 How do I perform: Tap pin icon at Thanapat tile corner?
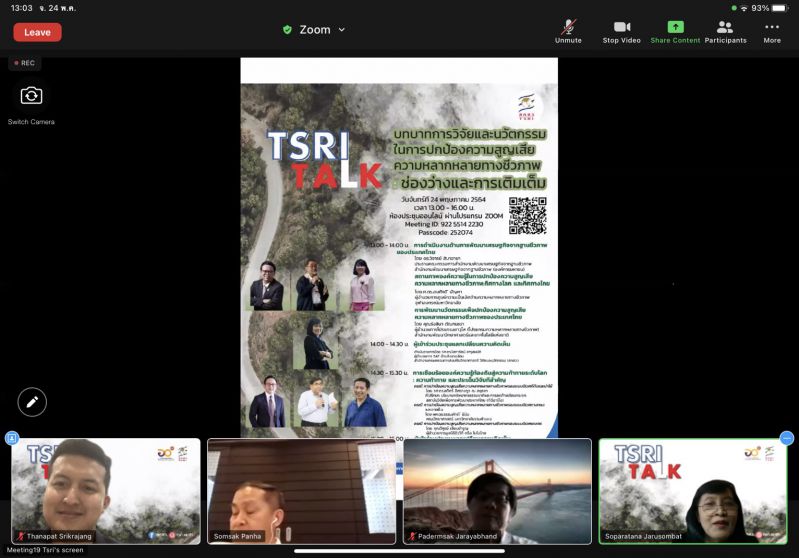12,438
